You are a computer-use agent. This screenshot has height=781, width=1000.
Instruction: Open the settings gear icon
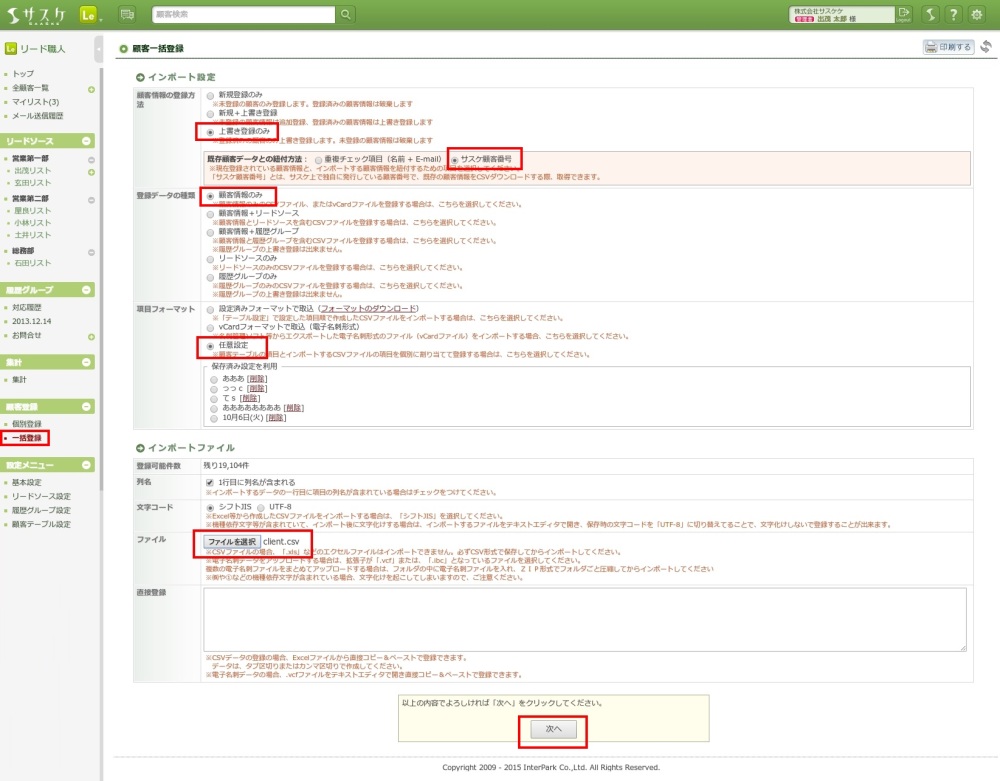click(x=977, y=14)
